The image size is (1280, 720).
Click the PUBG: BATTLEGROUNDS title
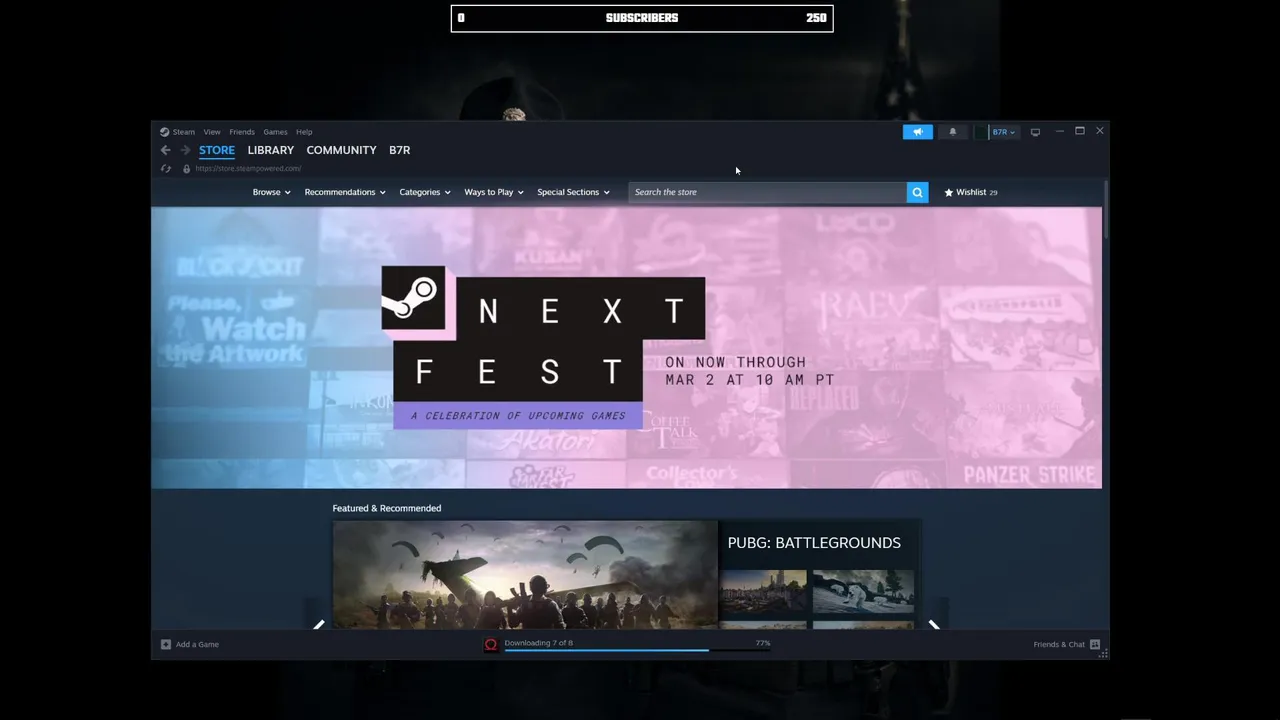[x=814, y=542]
